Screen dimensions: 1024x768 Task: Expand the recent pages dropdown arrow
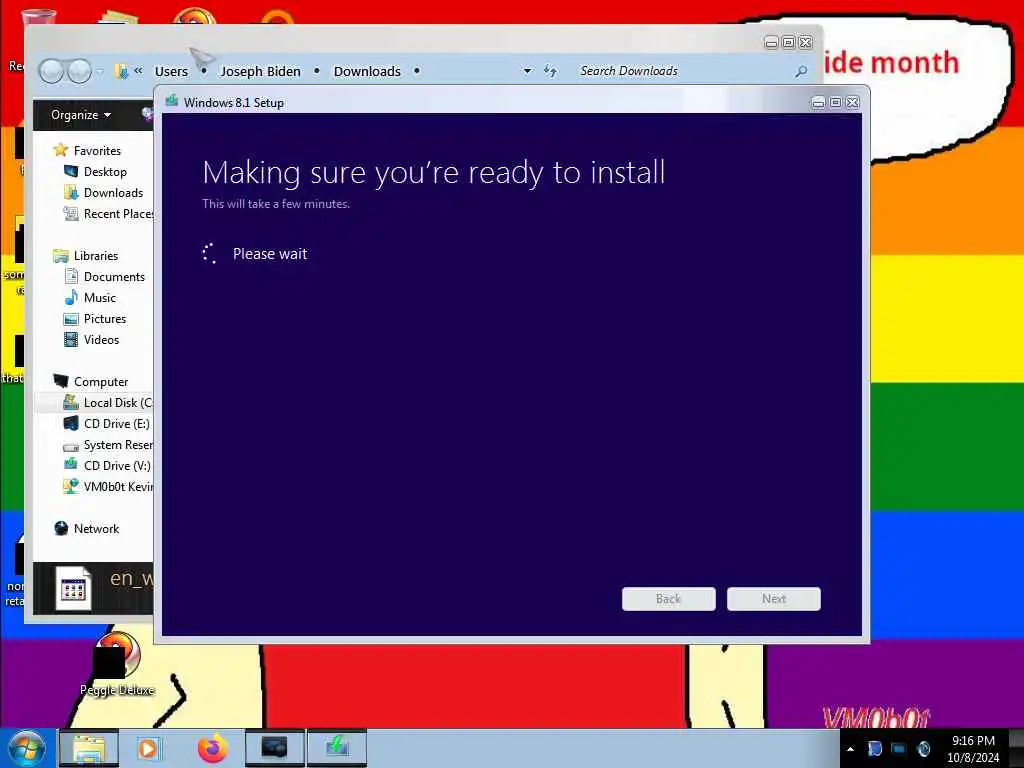[99, 71]
